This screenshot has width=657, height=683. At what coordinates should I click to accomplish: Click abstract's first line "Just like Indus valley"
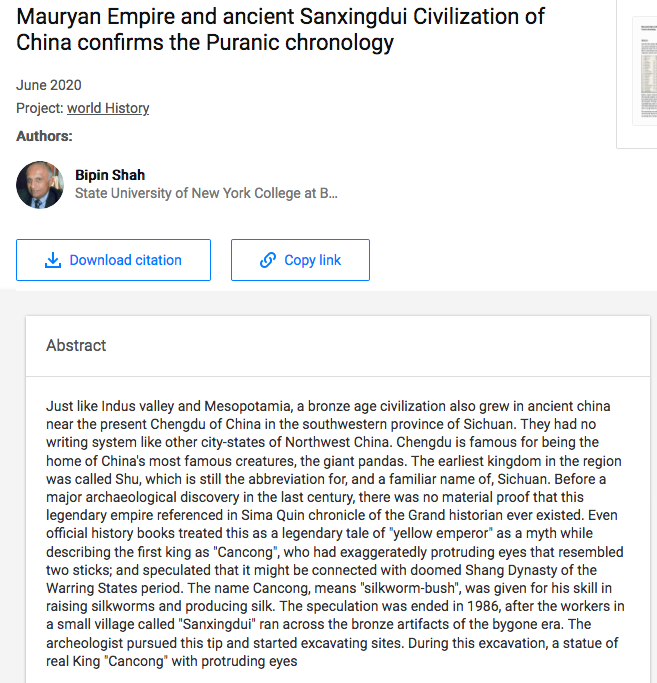point(330,406)
